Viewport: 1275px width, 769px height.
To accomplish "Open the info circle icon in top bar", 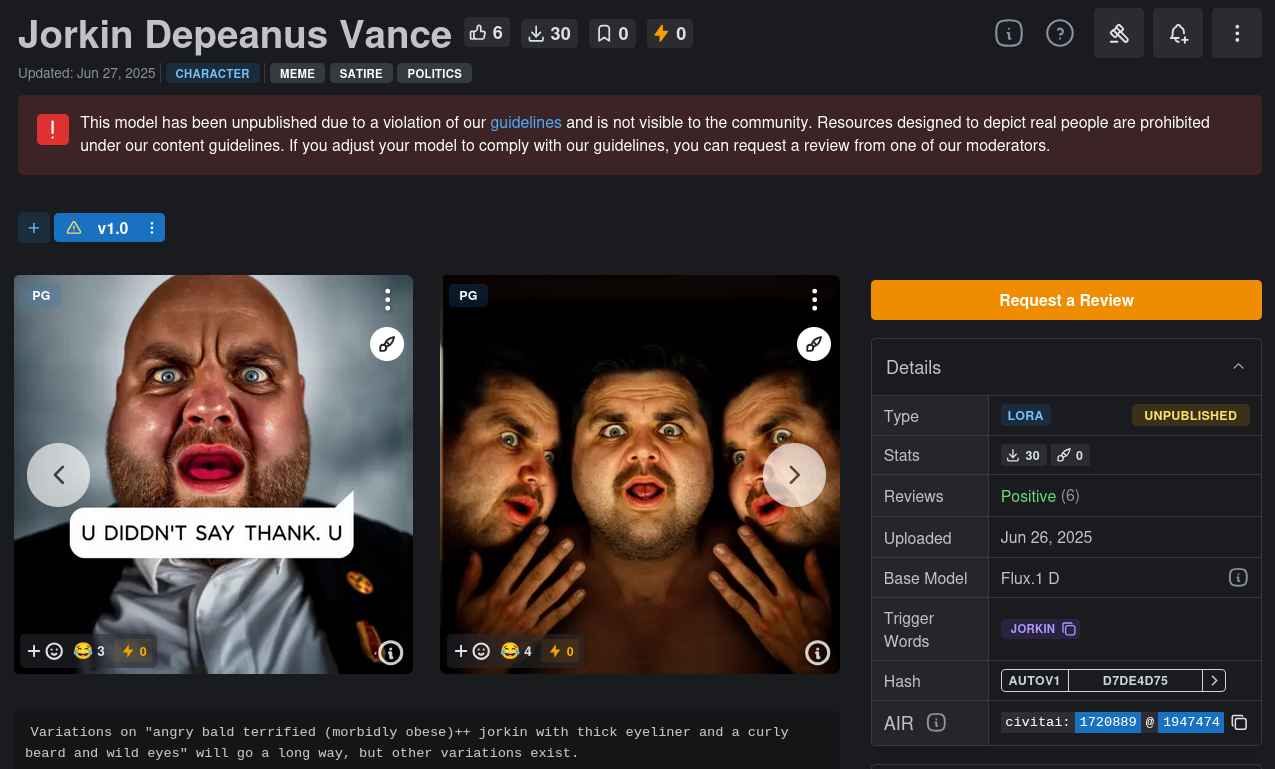I will tap(1009, 33).
